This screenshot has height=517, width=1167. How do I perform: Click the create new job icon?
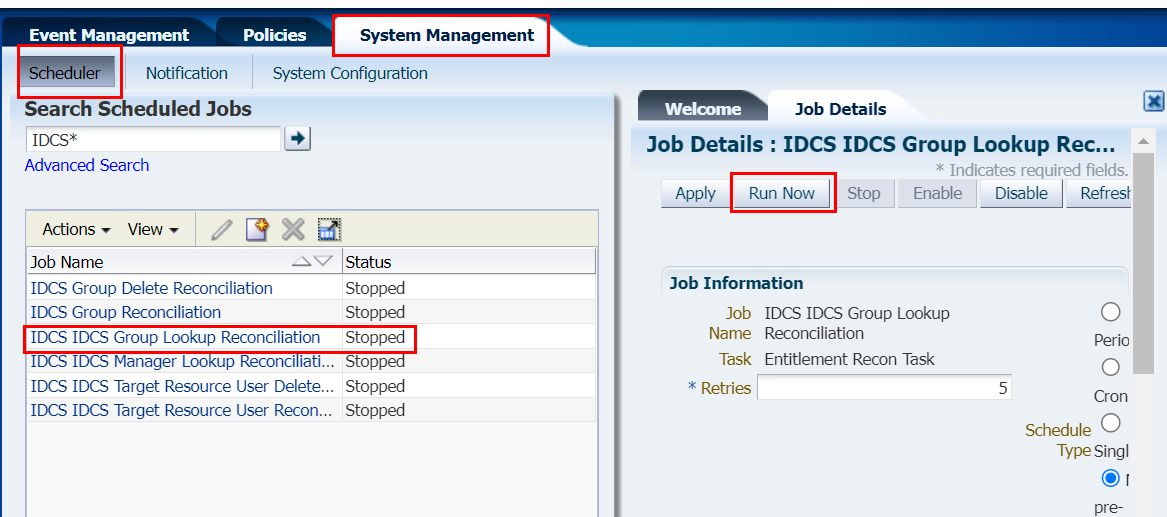(x=257, y=229)
